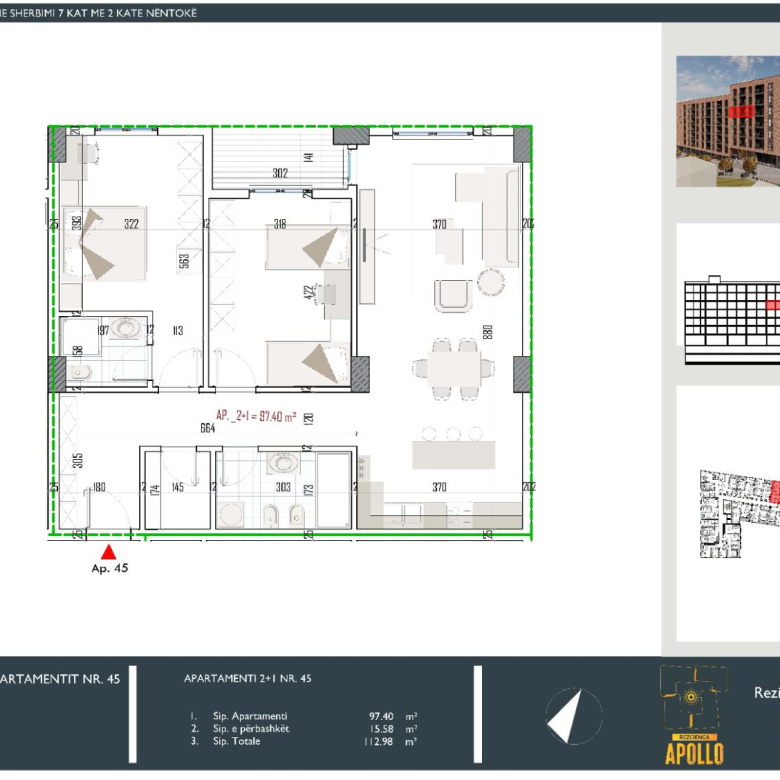Select the Sip. Totale 112.98 row
The width and height of the screenshot is (780, 780).
[302, 741]
